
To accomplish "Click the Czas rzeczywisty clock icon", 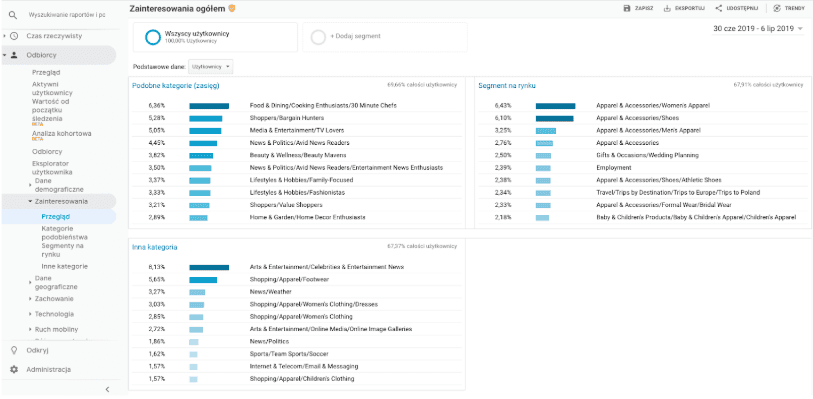I will (14, 36).
